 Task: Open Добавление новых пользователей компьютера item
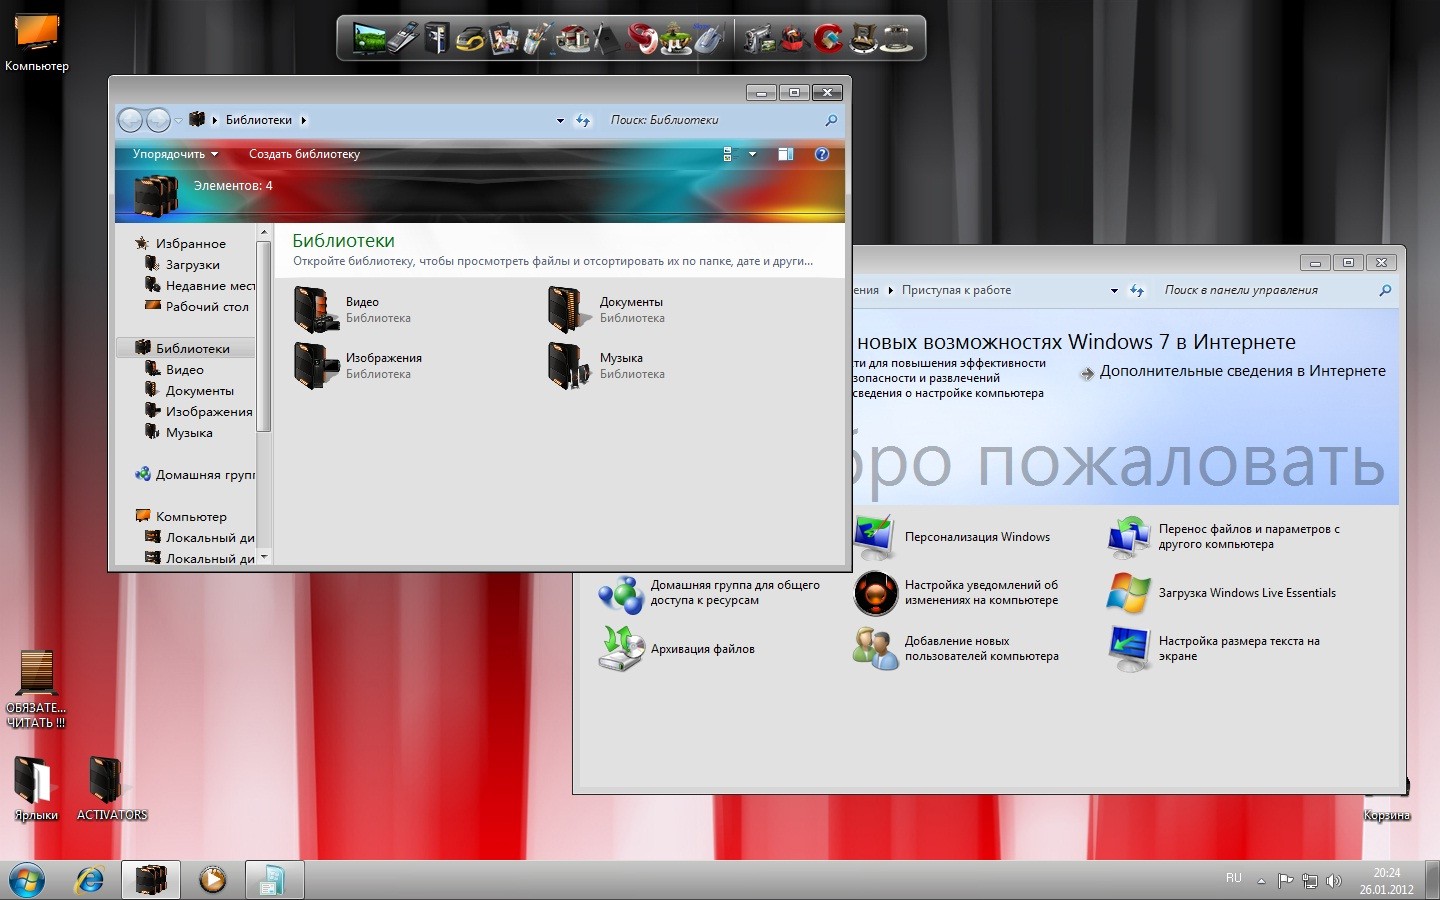(x=981, y=649)
